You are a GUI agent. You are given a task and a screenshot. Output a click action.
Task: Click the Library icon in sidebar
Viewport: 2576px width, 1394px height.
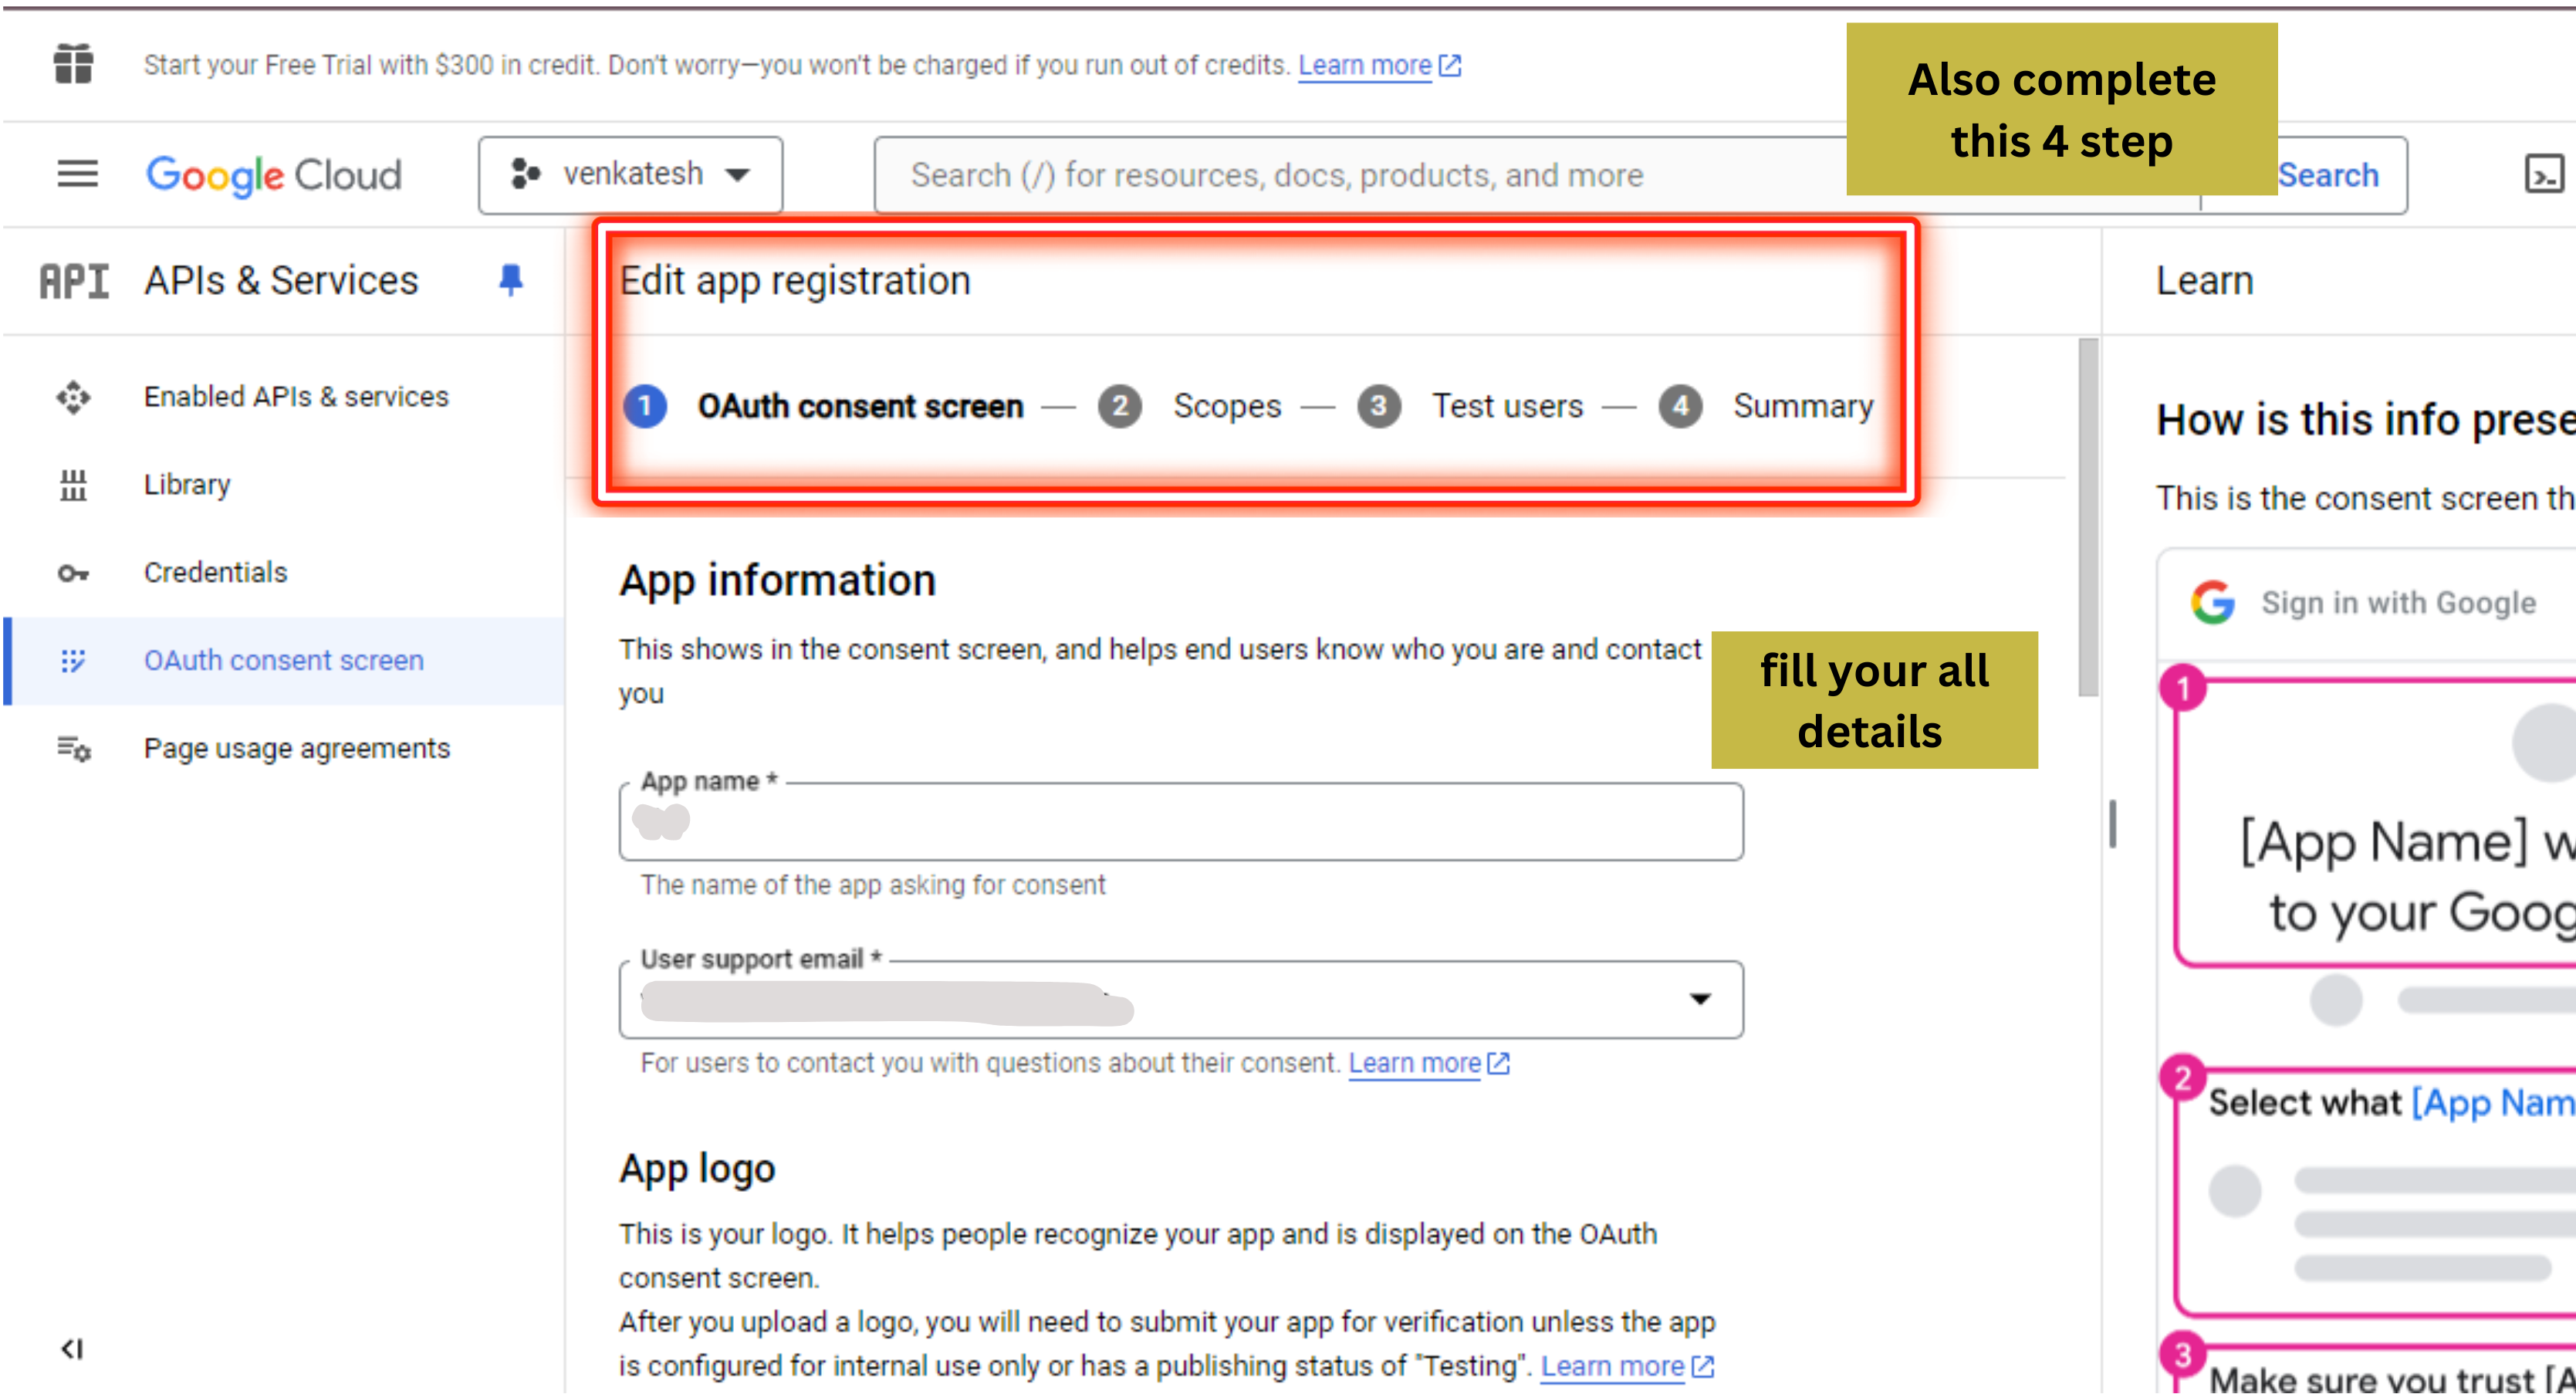coord(73,485)
